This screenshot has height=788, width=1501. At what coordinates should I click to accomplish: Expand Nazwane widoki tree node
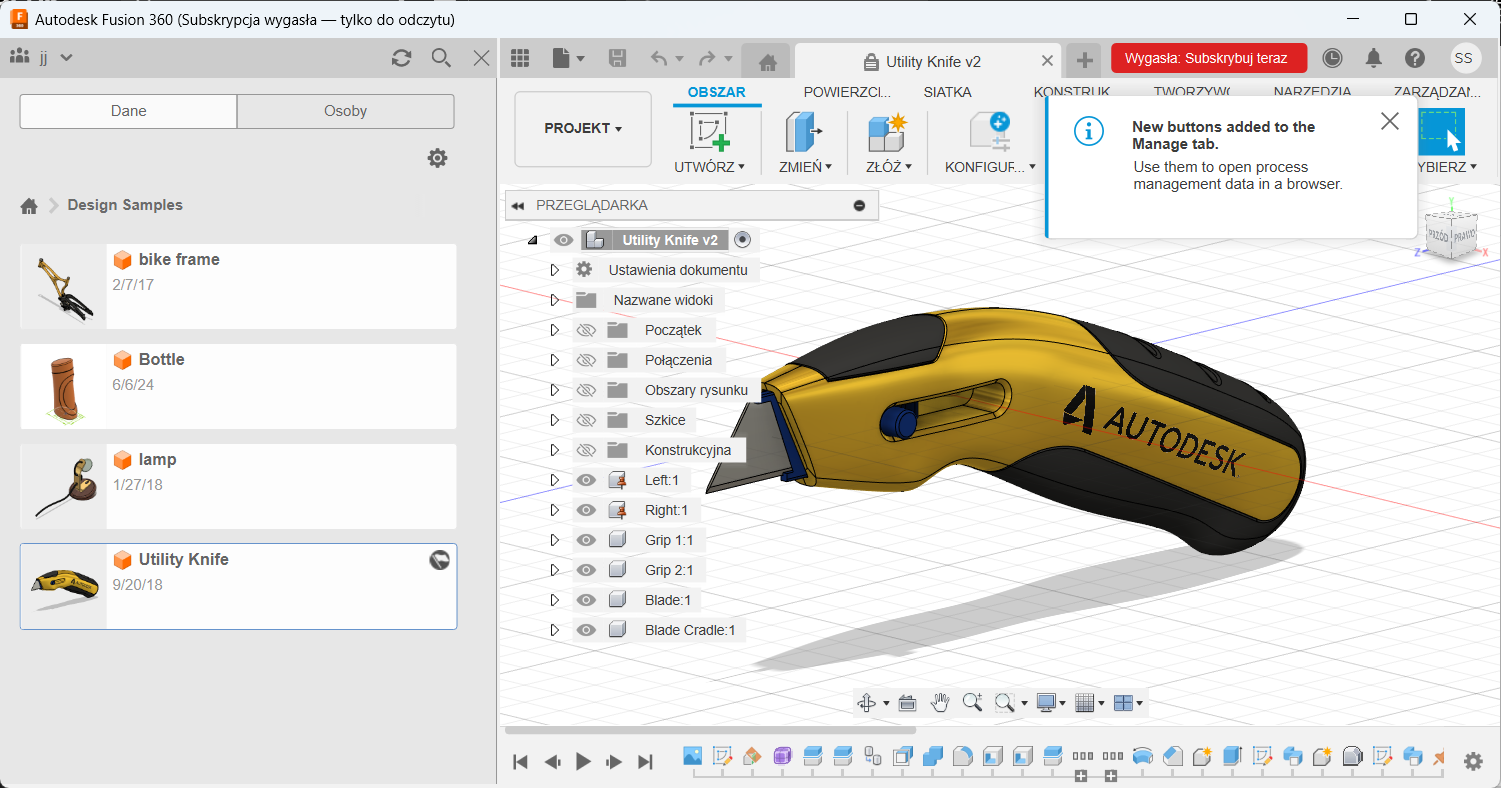pyautogui.click(x=554, y=300)
